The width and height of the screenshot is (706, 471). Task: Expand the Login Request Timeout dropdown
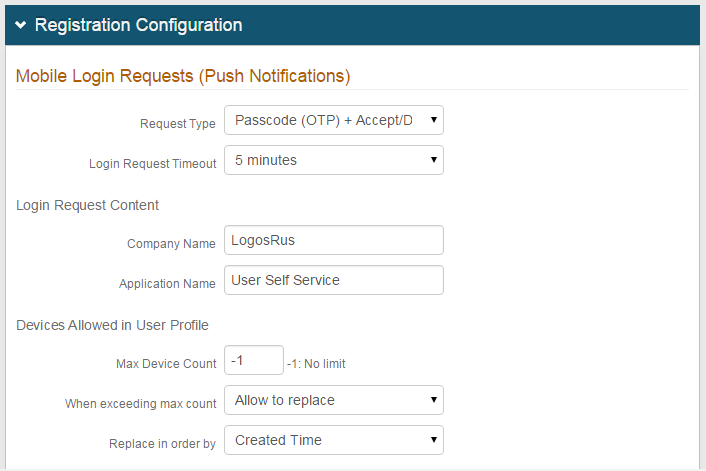point(333,160)
